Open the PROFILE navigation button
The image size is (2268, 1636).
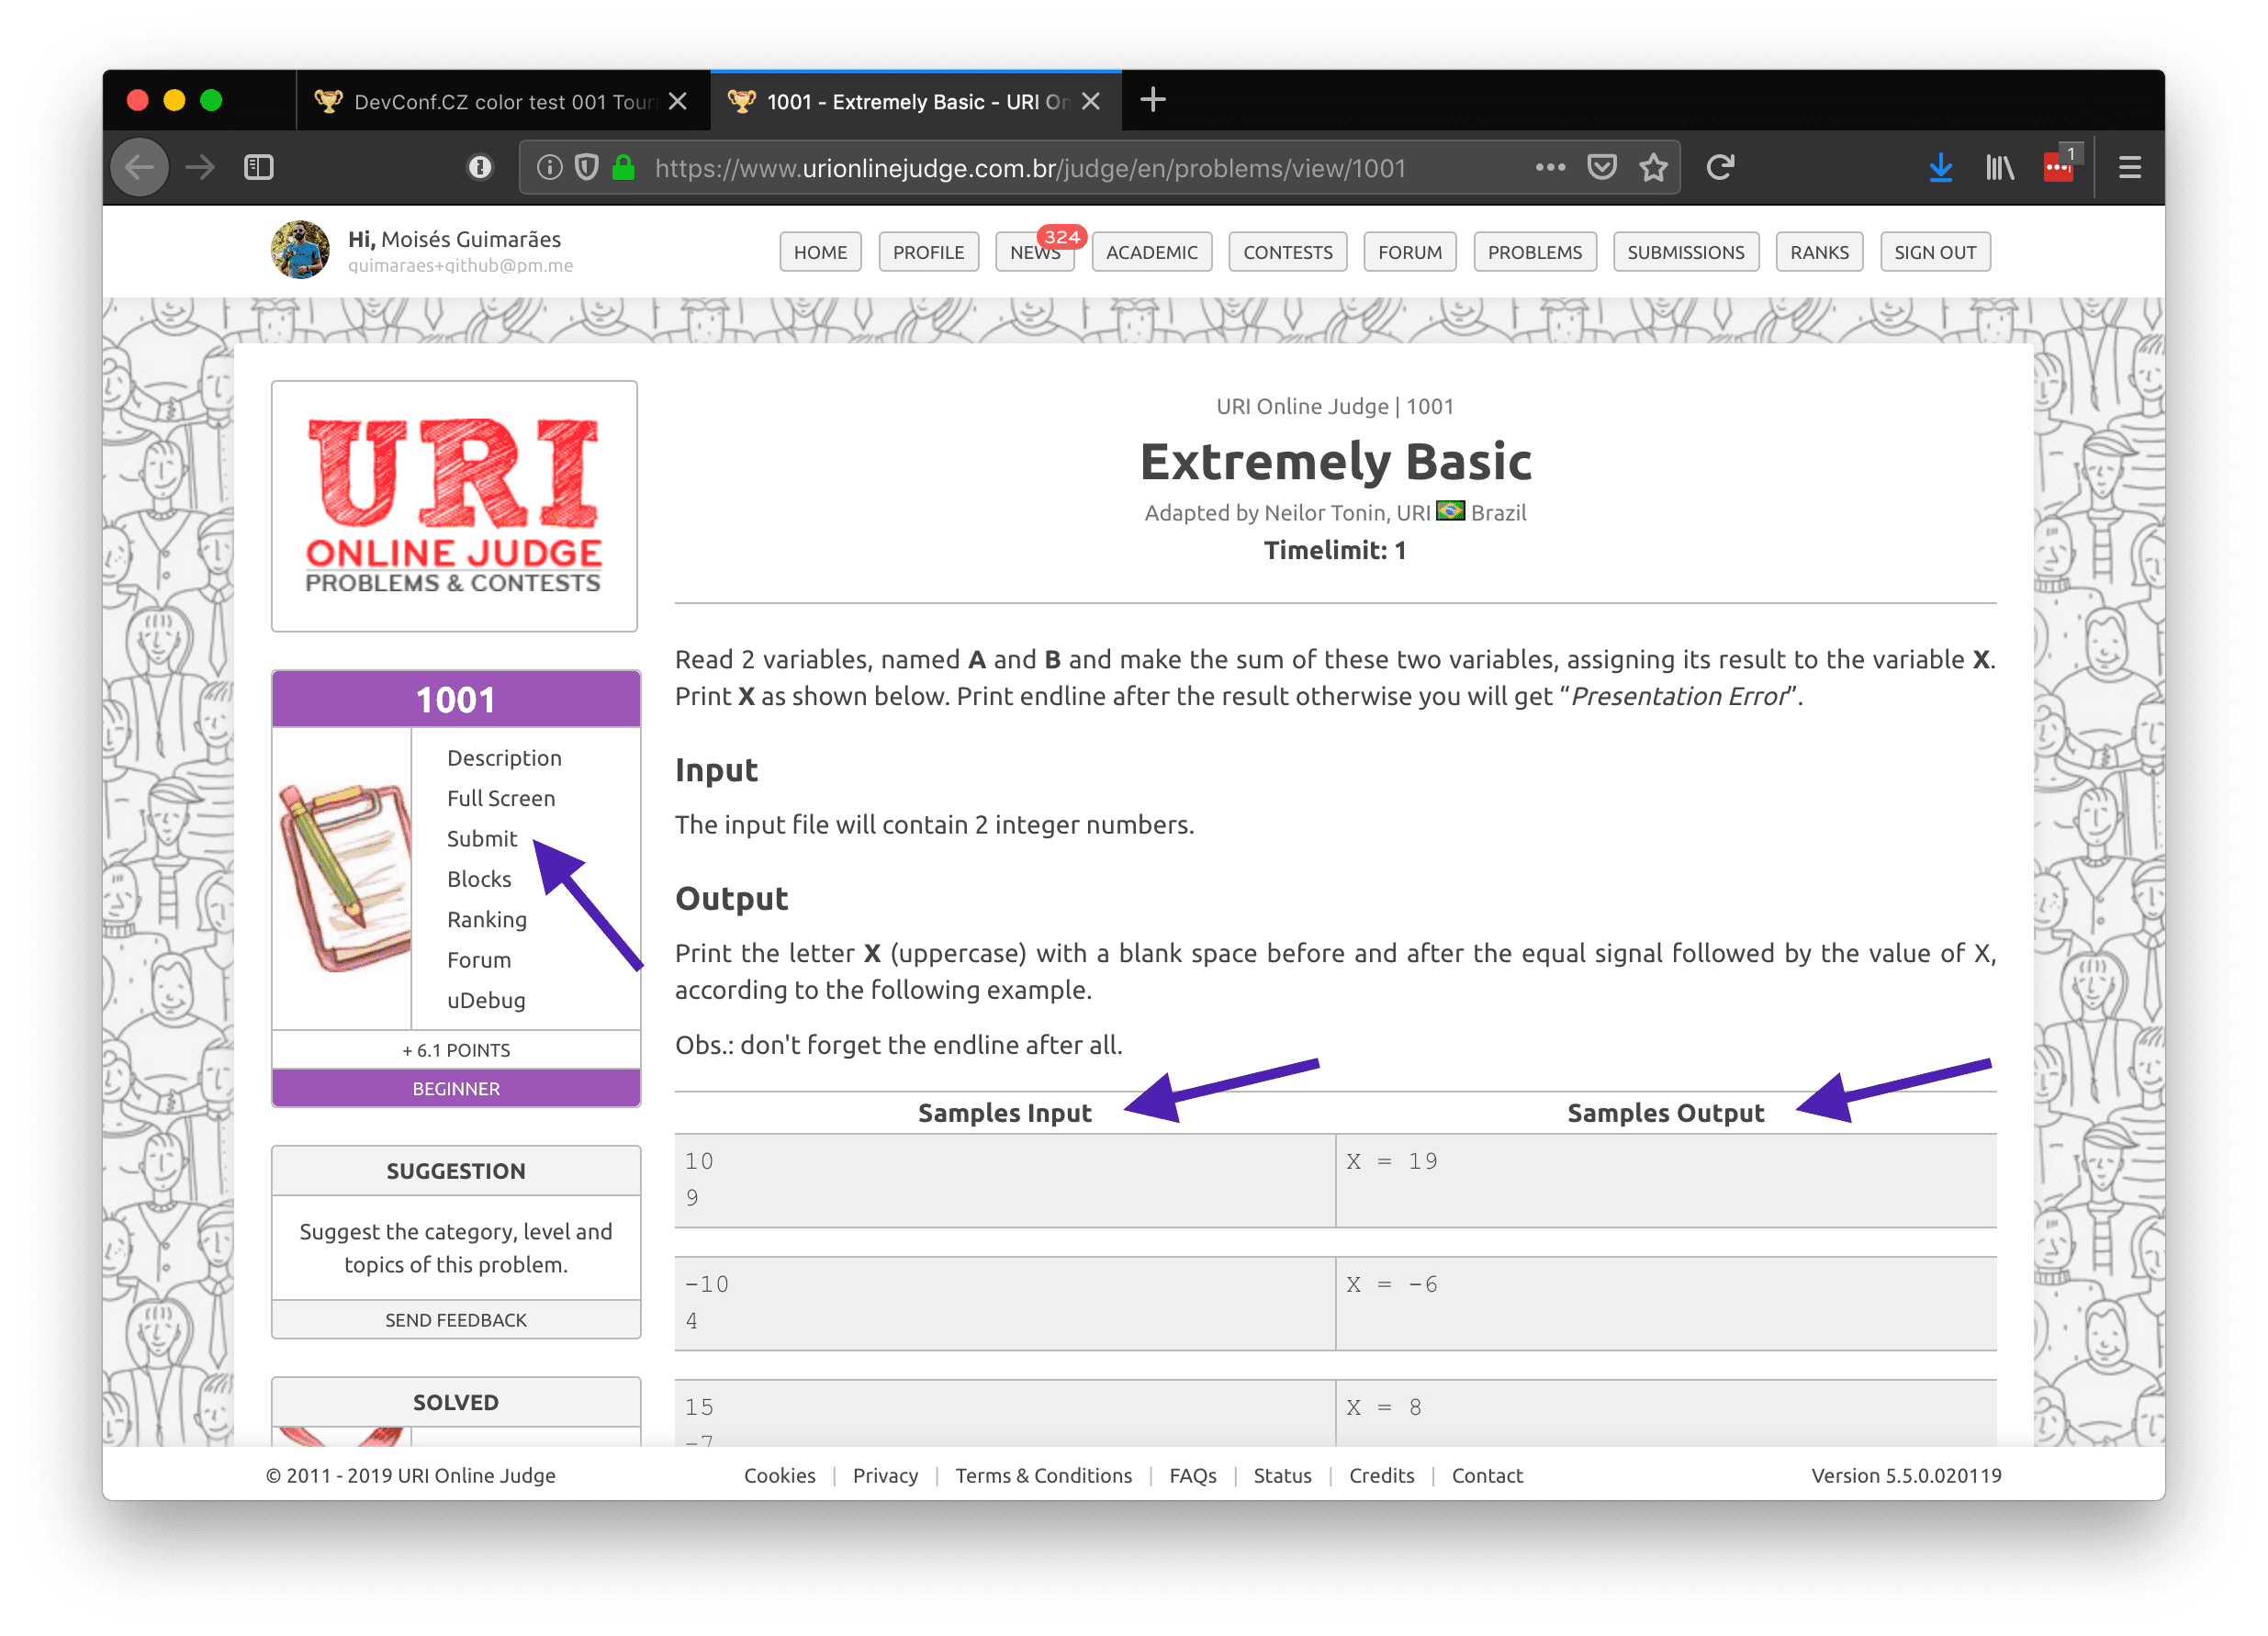(x=928, y=252)
